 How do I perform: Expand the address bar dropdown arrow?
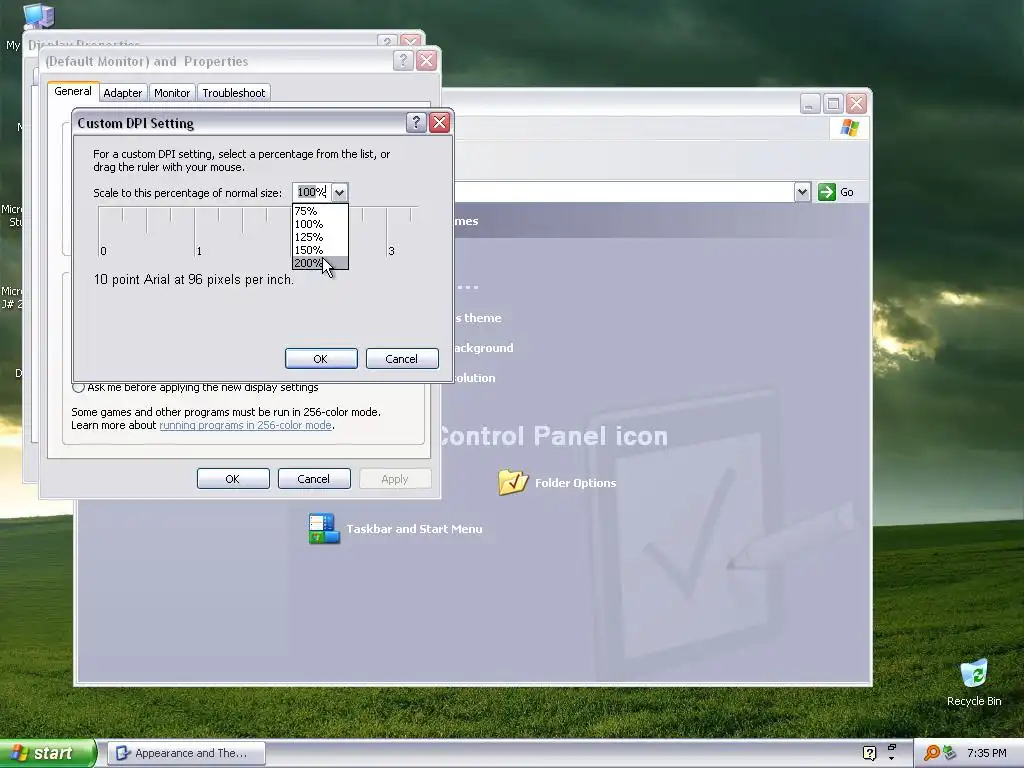click(x=803, y=192)
